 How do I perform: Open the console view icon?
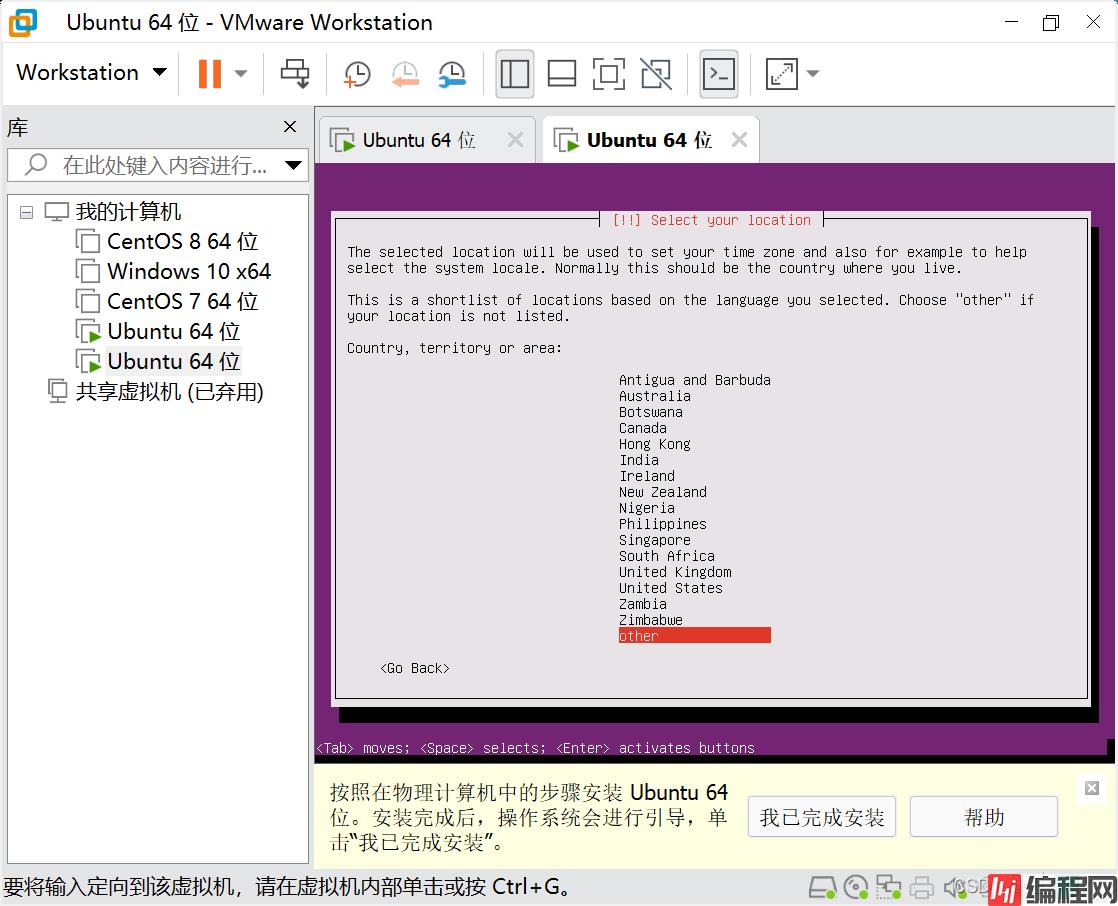tap(719, 73)
